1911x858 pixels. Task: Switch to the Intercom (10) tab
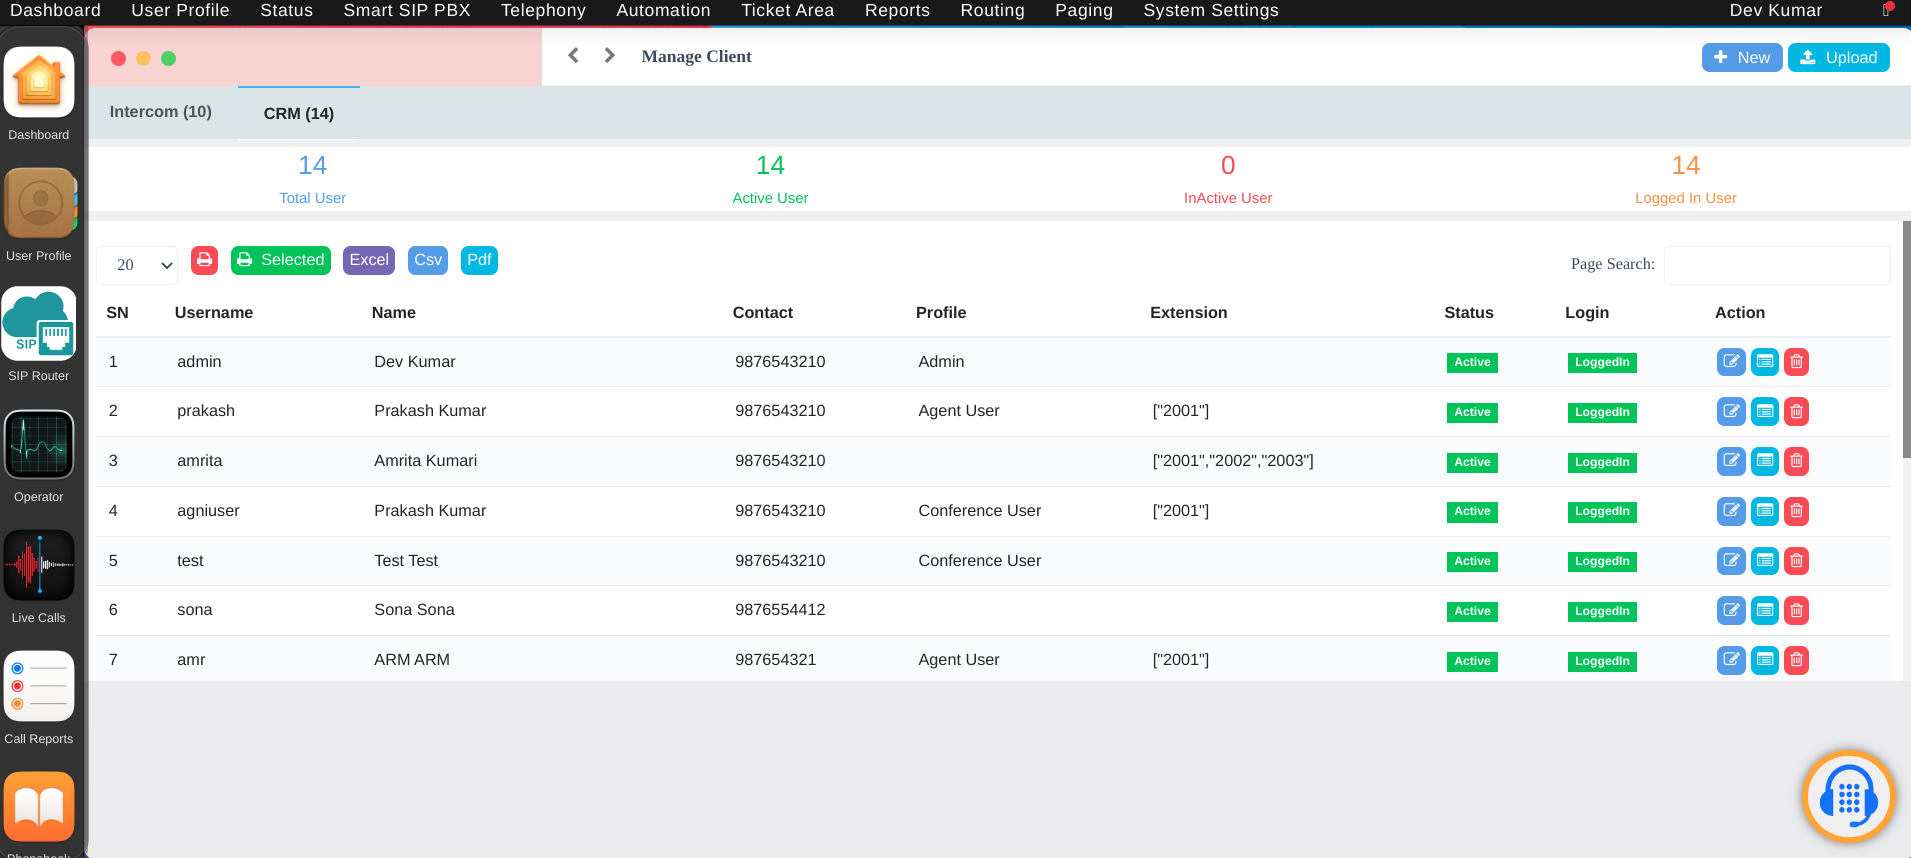(161, 112)
